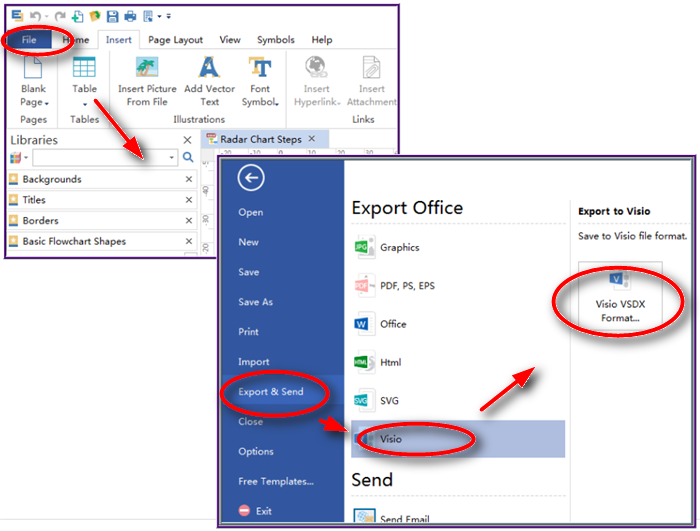
Task: Select the Titles library row
Action: pos(102,200)
